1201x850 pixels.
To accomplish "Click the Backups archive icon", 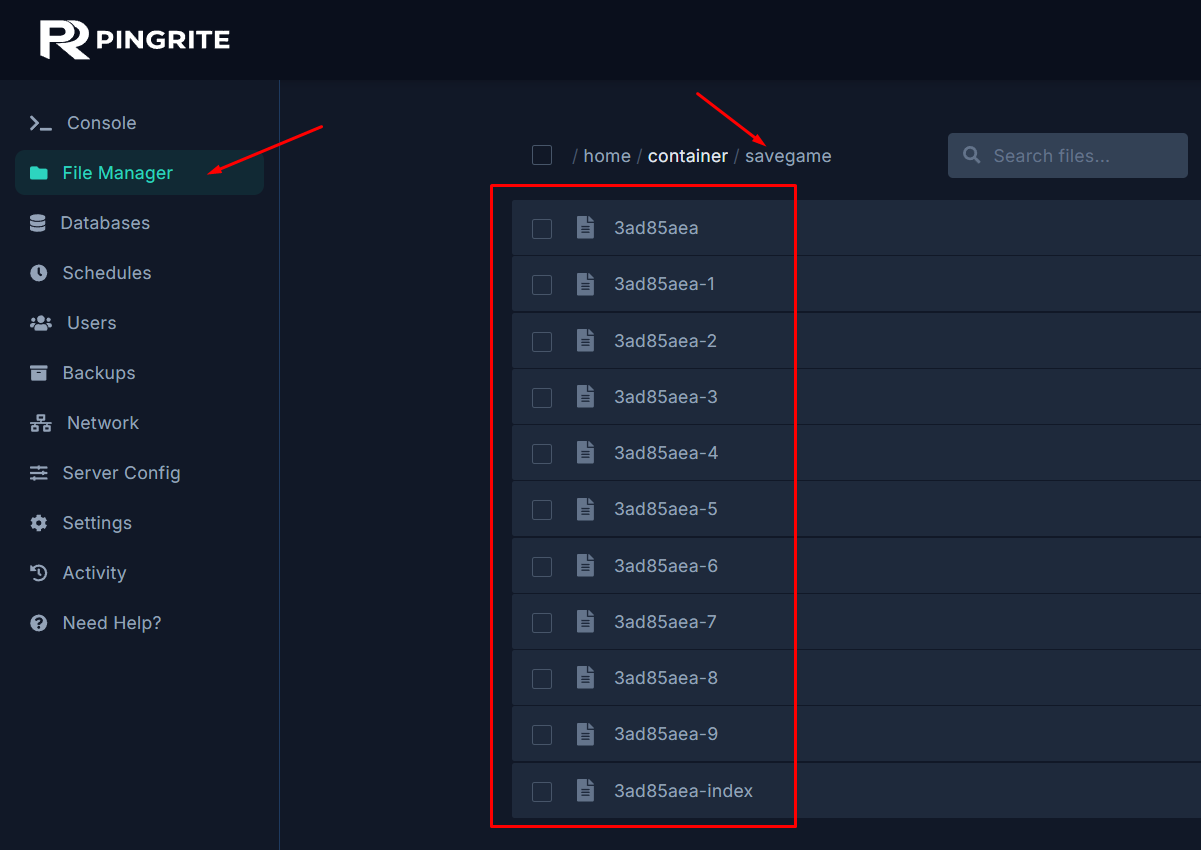I will pyautogui.click(x=39, y=373).
